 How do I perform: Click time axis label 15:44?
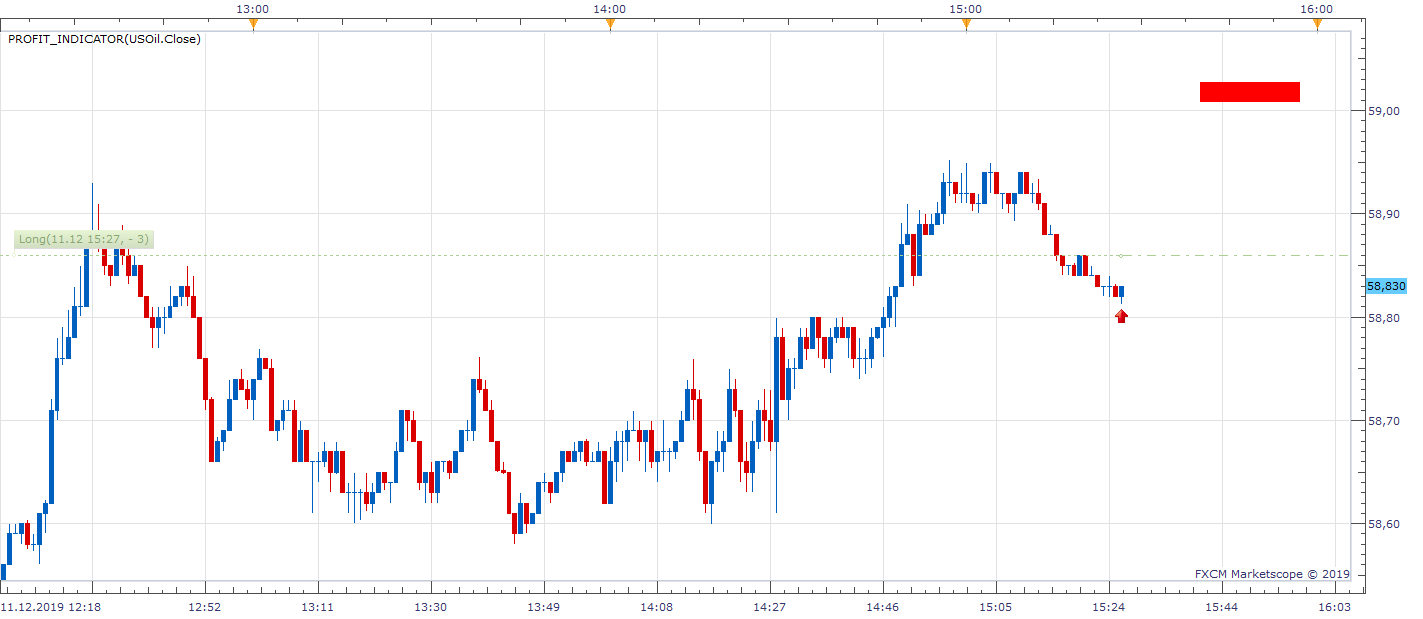[x=1221, y=607]
